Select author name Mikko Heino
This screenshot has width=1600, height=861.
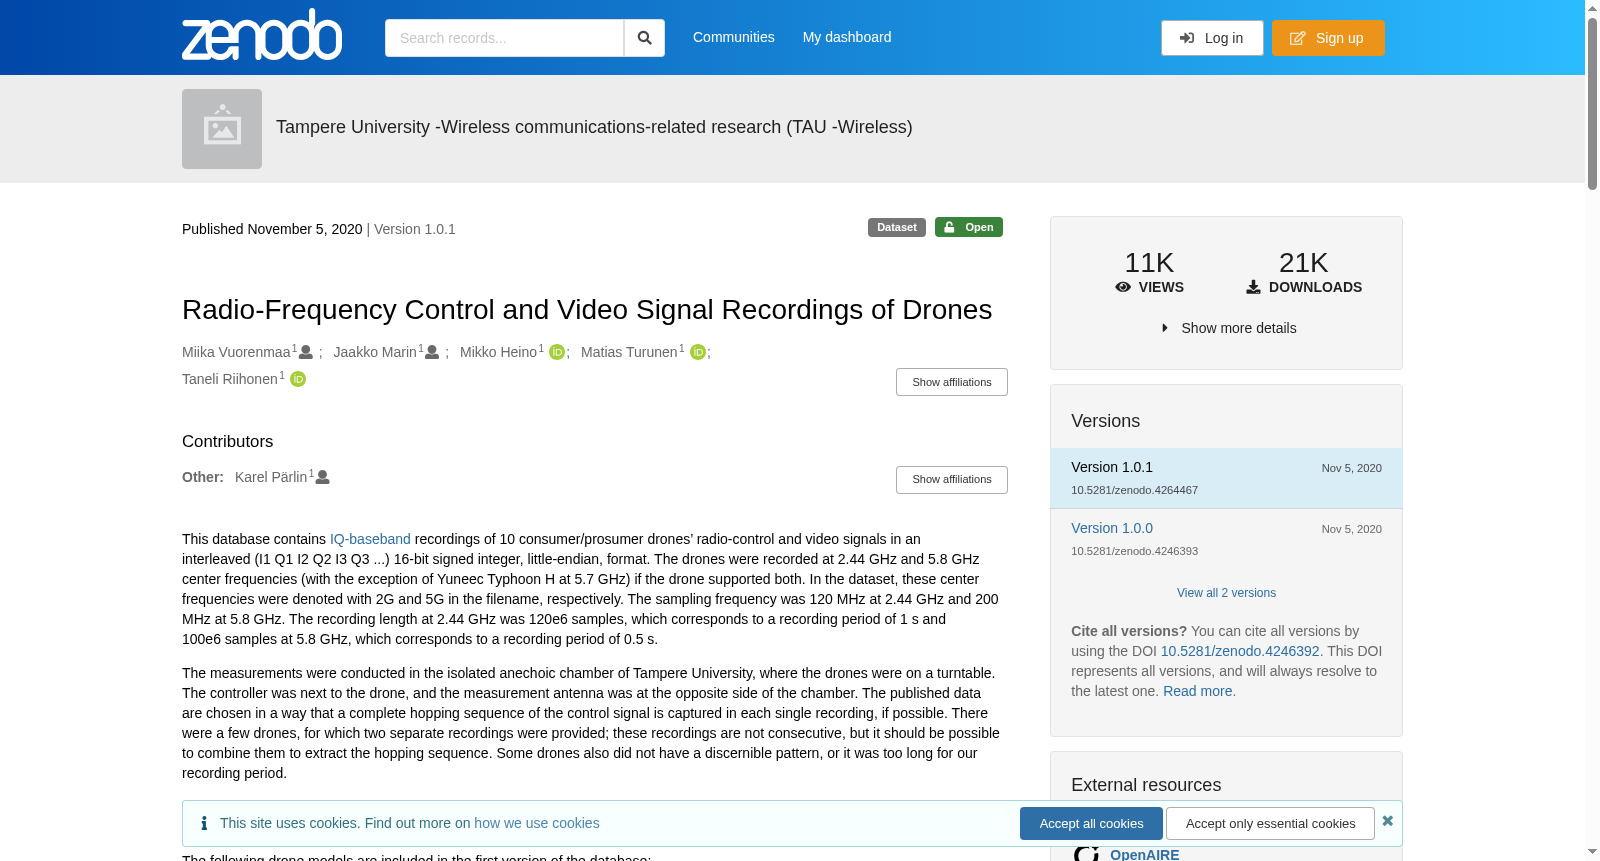coord(498,352)
